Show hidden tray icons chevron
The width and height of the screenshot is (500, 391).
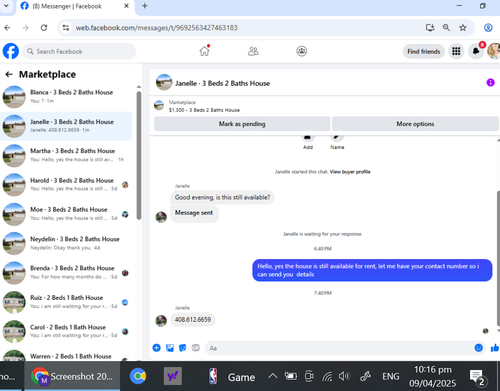273,376
